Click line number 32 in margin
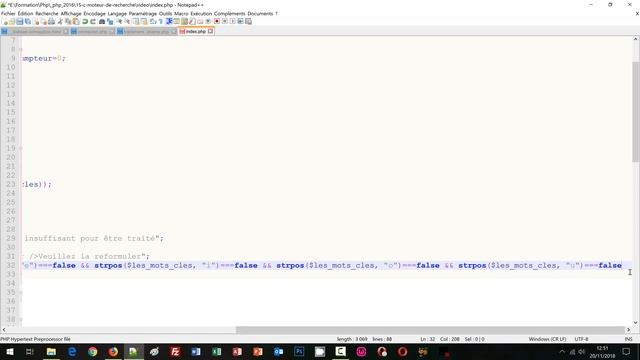This screenshot has height=360, width=640. point(11,265)
